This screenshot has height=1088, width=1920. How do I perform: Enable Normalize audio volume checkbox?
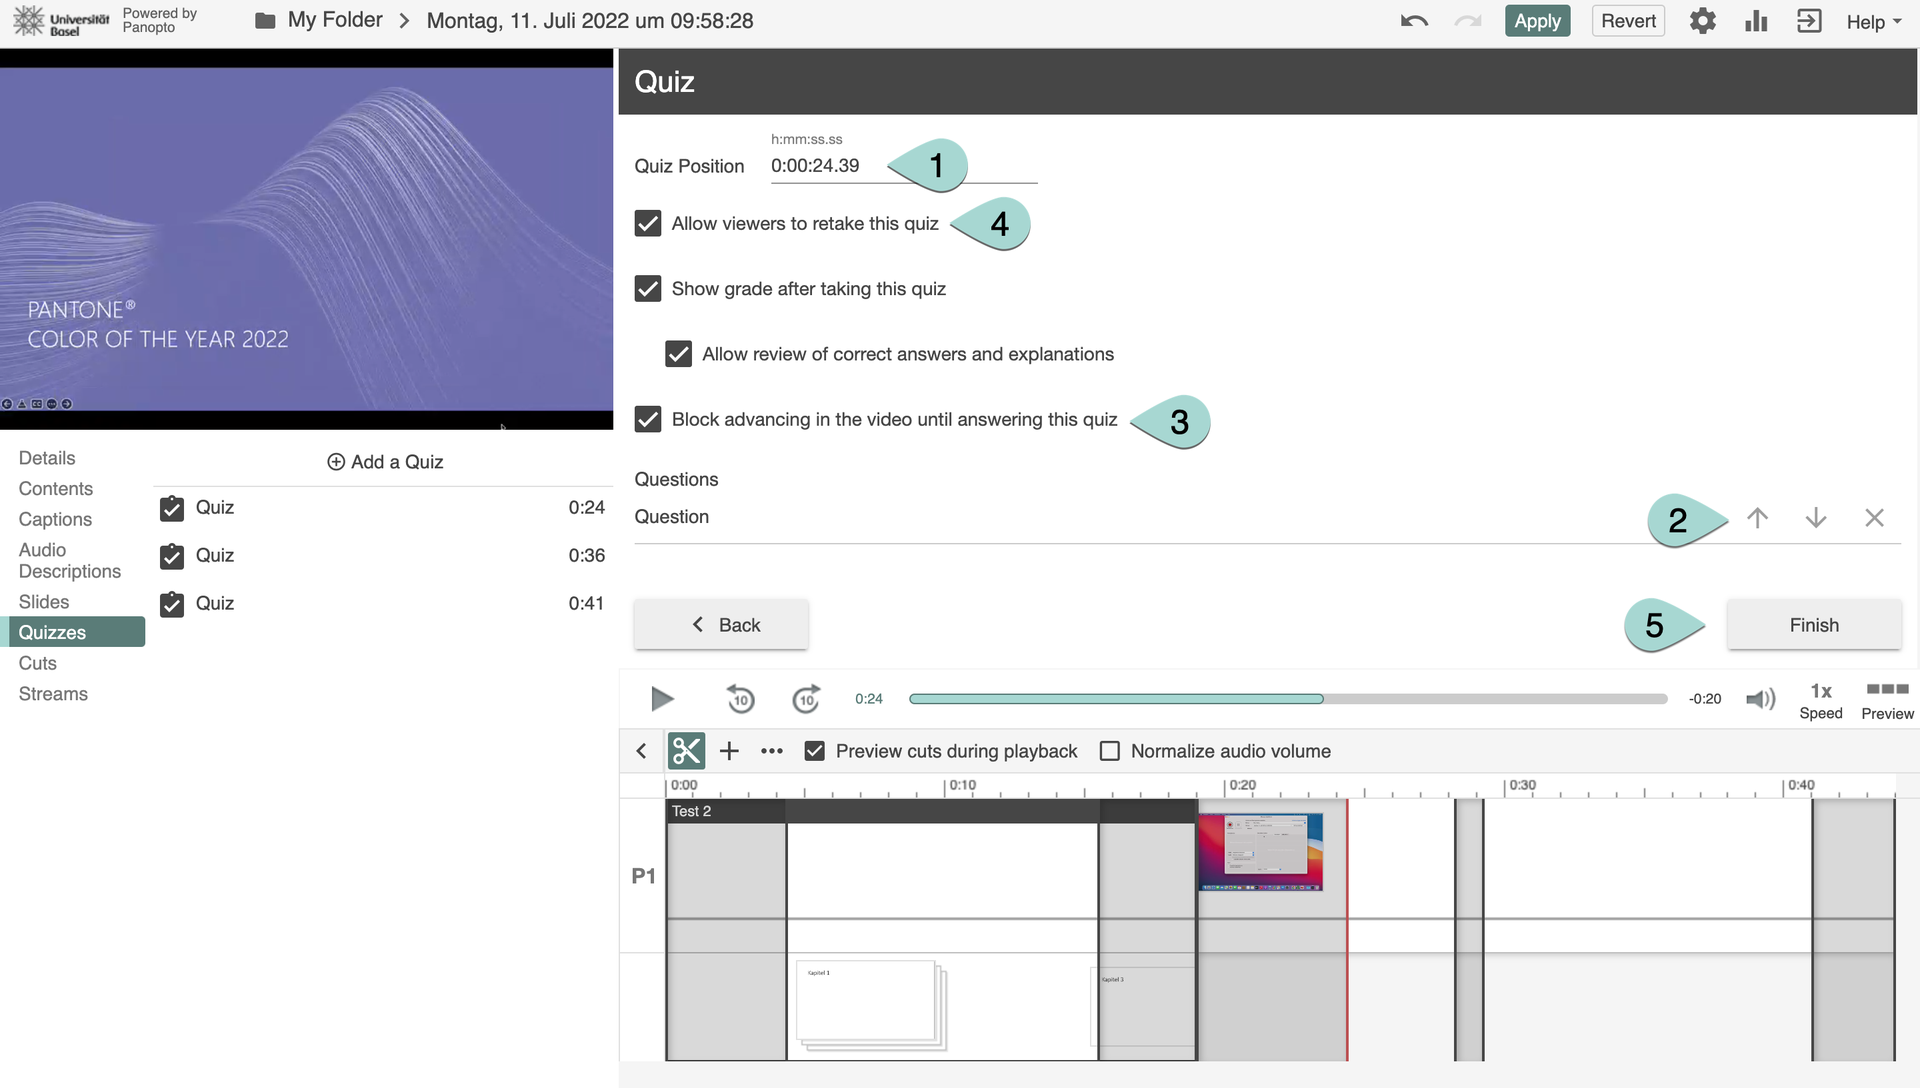[x=1110, y=751]
